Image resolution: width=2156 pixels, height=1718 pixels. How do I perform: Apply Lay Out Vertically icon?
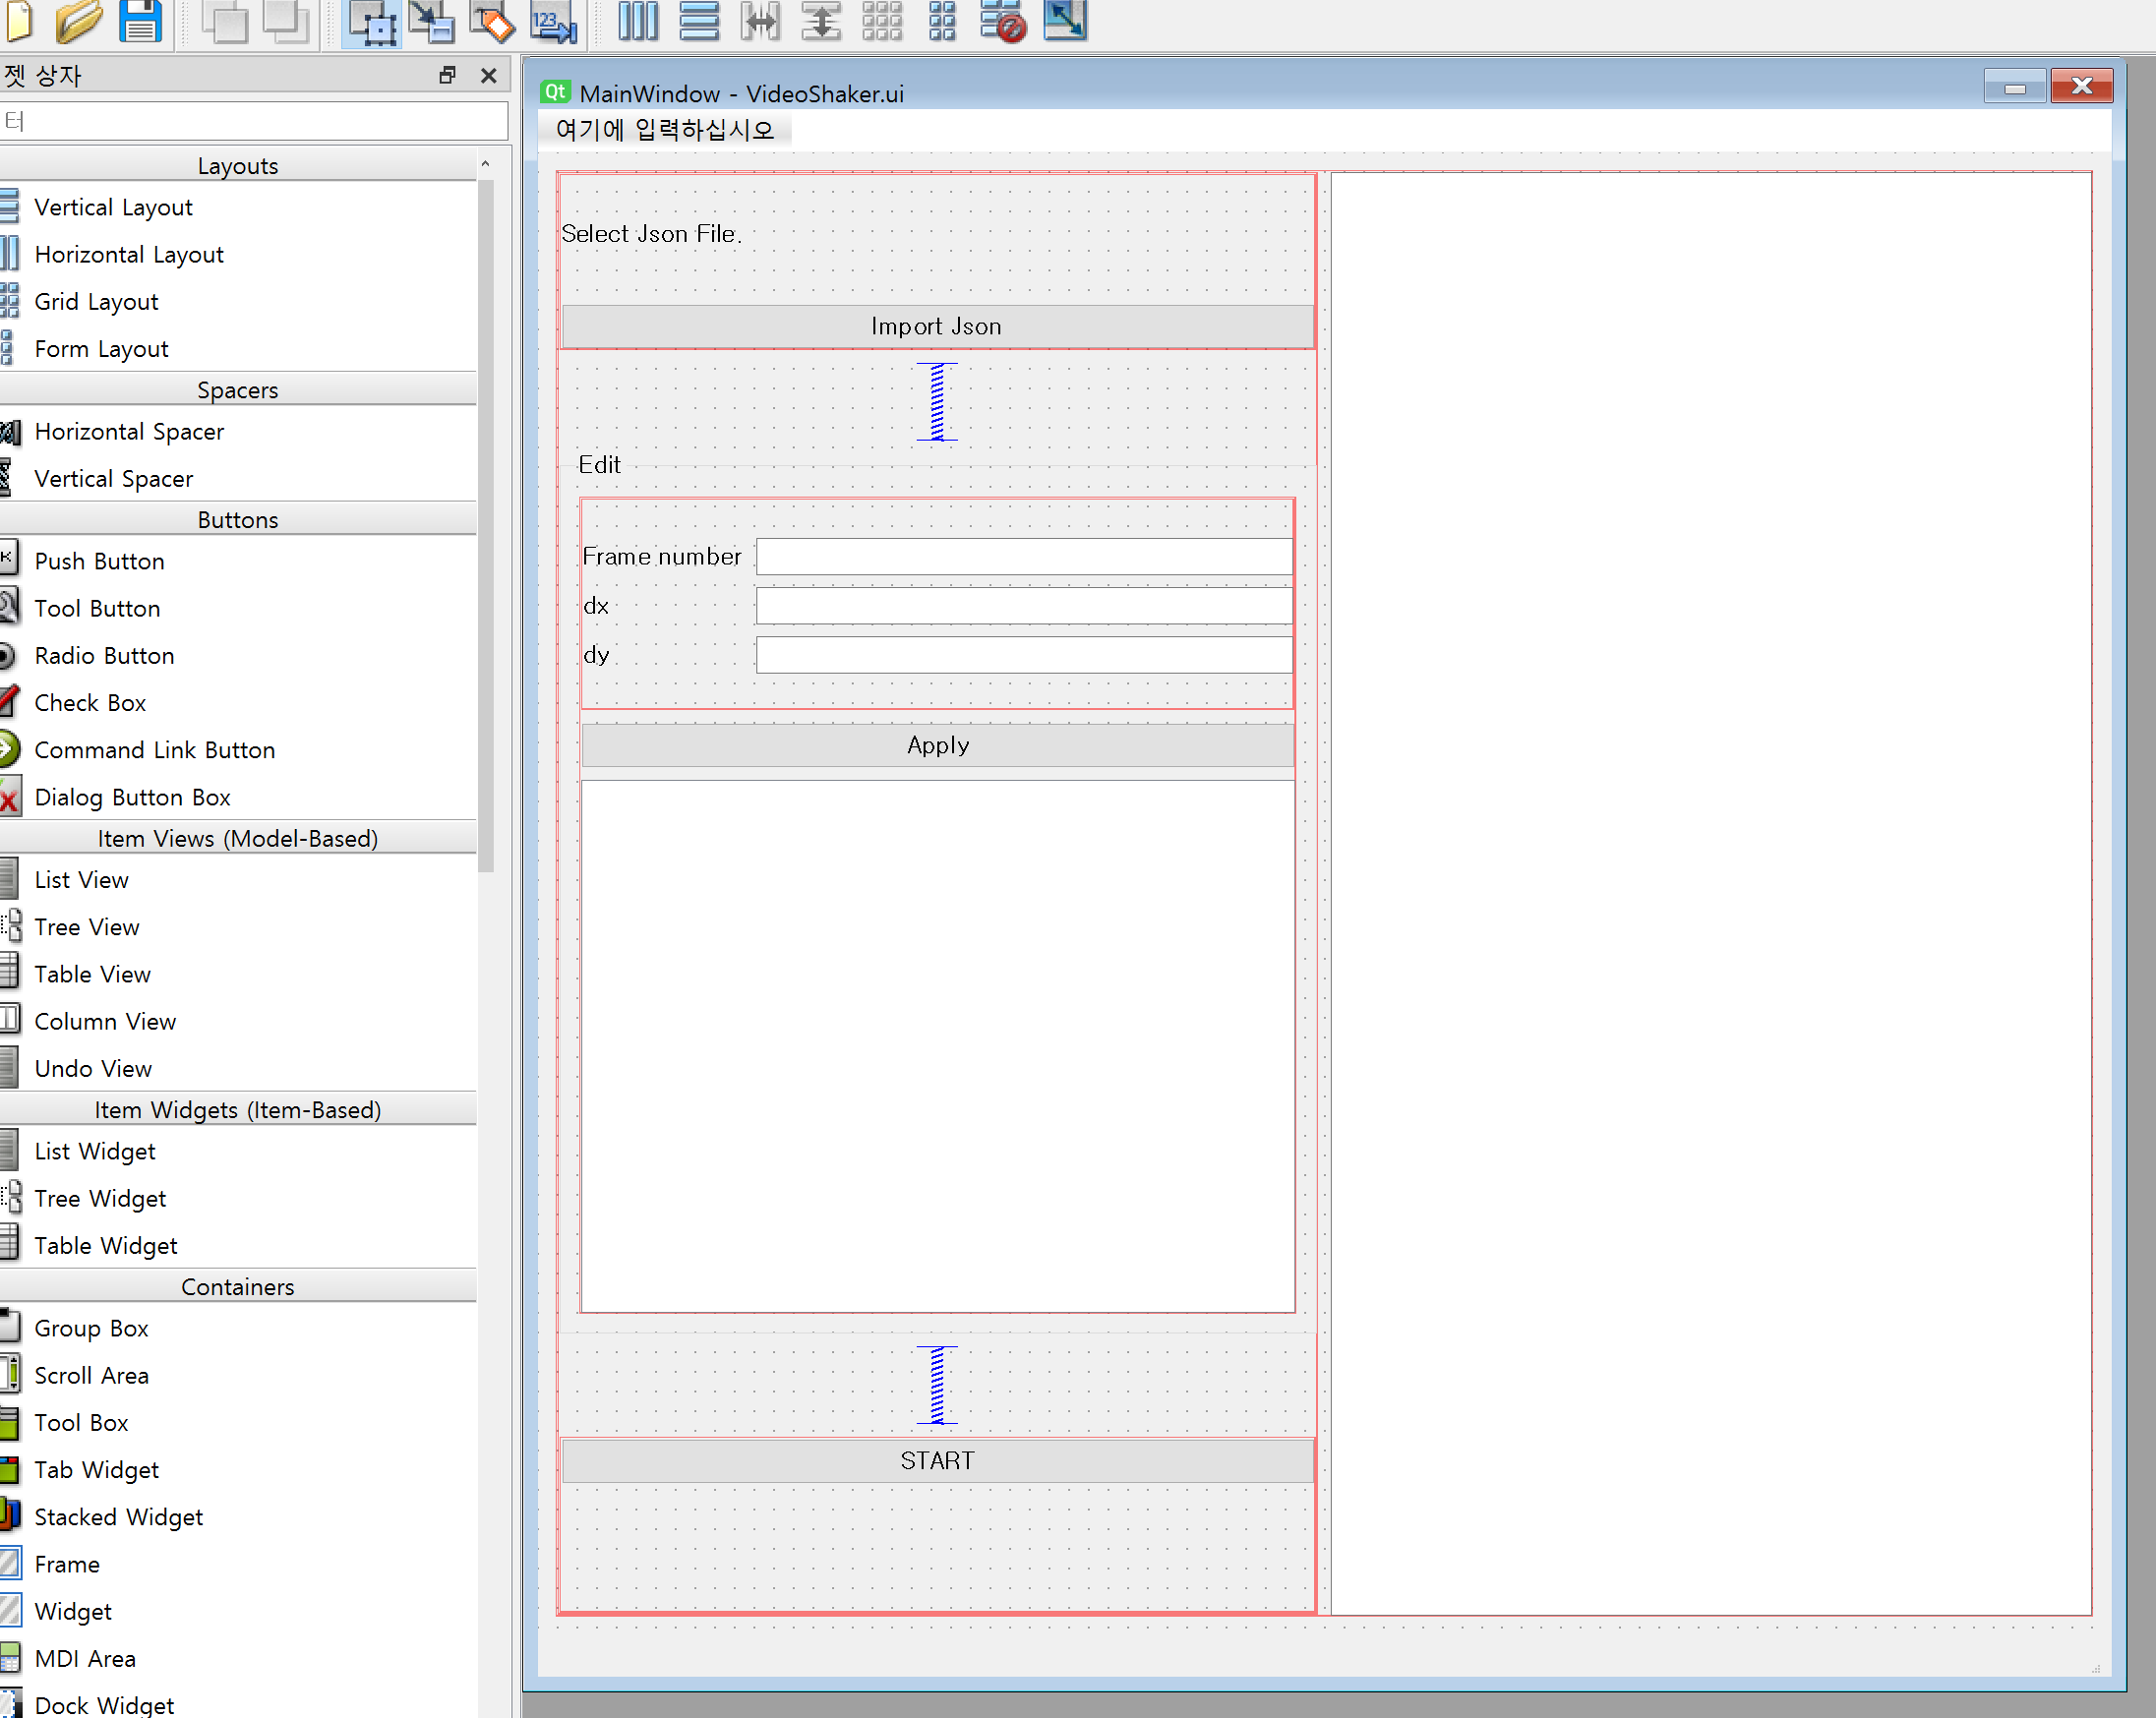[698, 20]
